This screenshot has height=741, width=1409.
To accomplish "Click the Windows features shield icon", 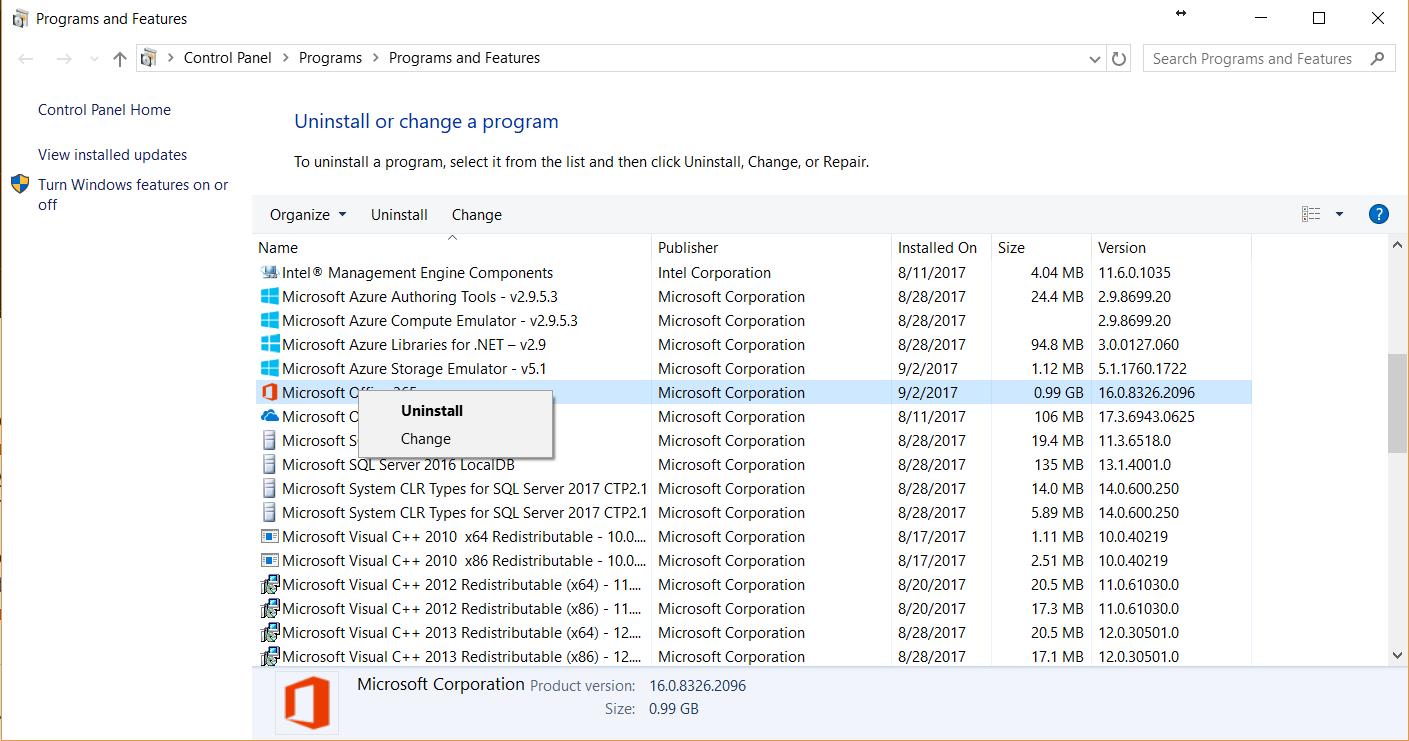I will click(x=20, y=185).
